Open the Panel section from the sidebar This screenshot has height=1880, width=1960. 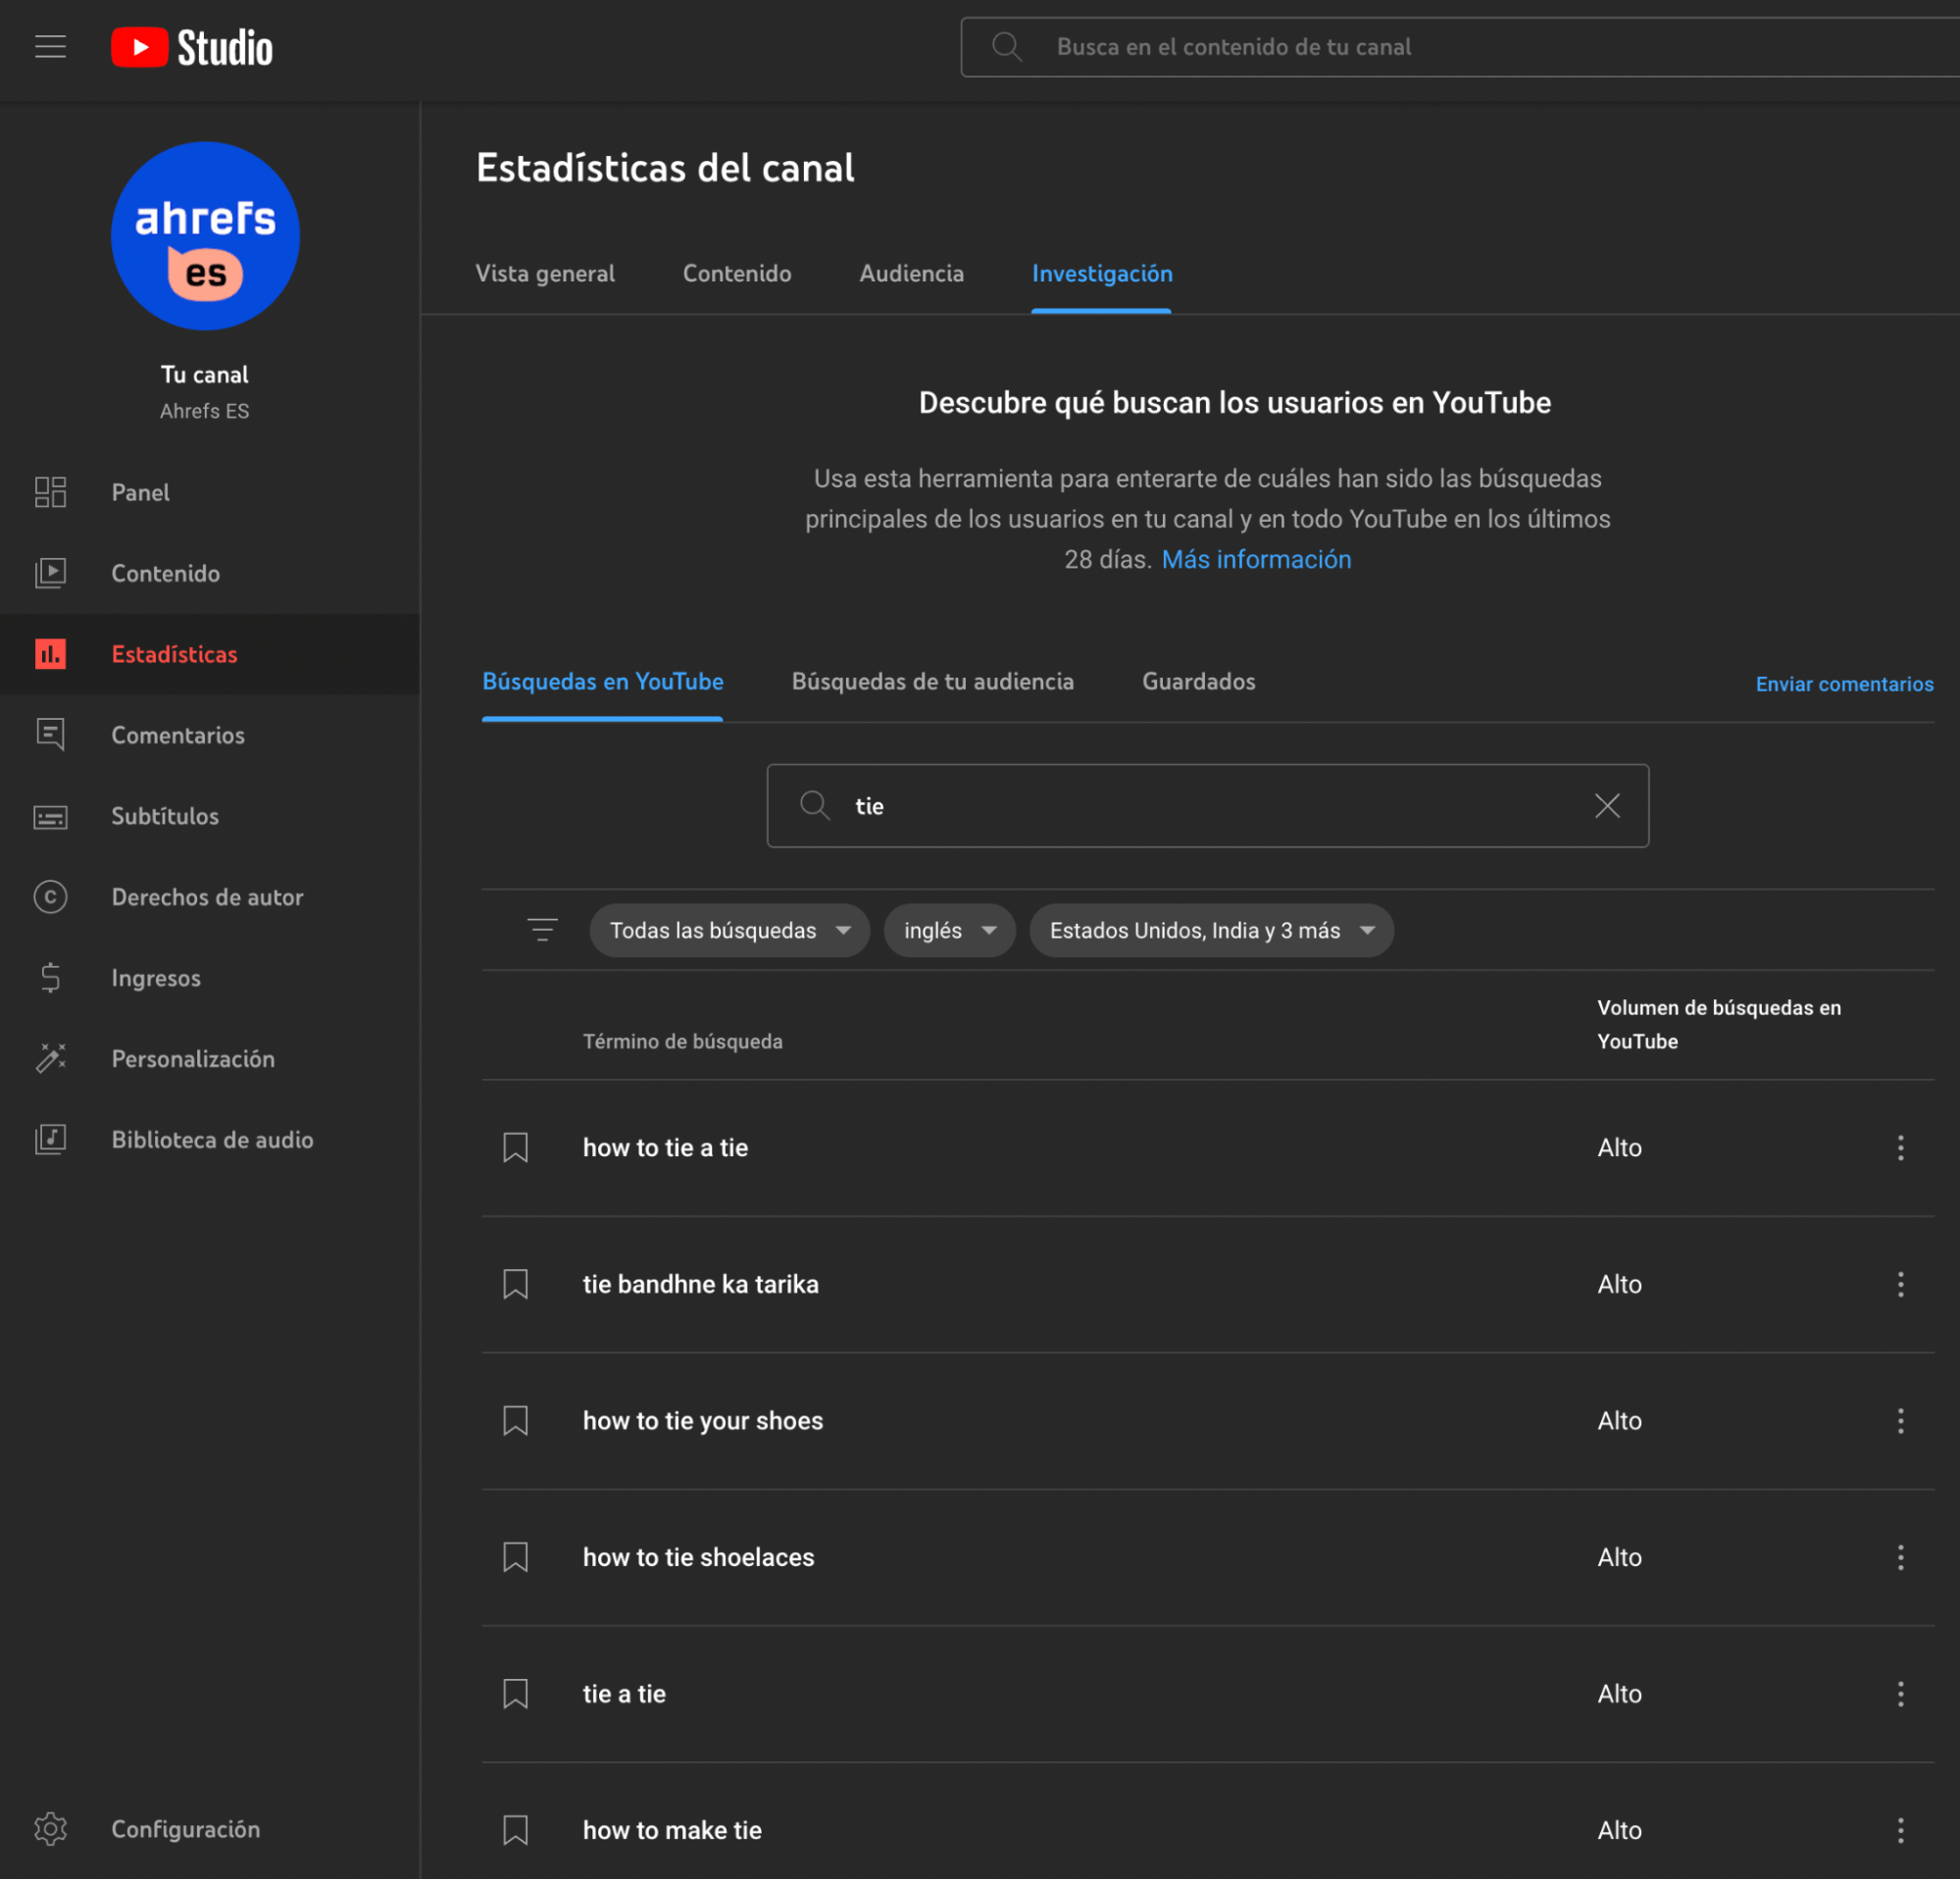tap(140, 492)
